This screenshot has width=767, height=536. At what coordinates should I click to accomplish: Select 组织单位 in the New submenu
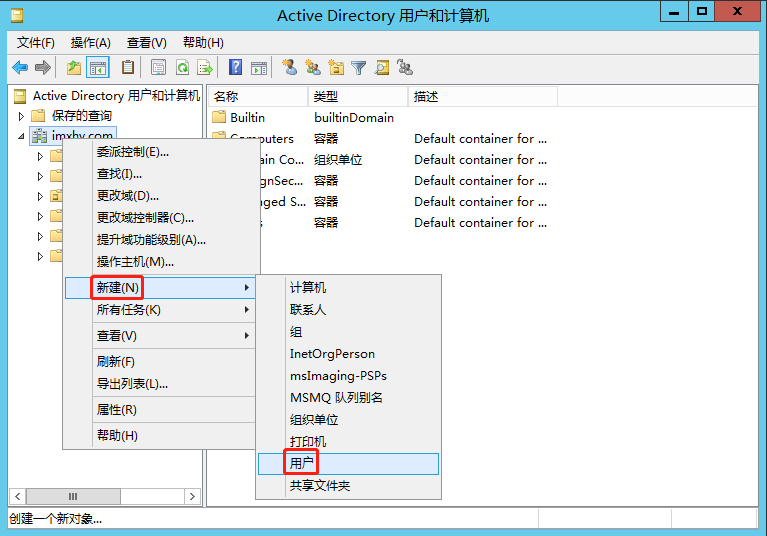(348, 420)
